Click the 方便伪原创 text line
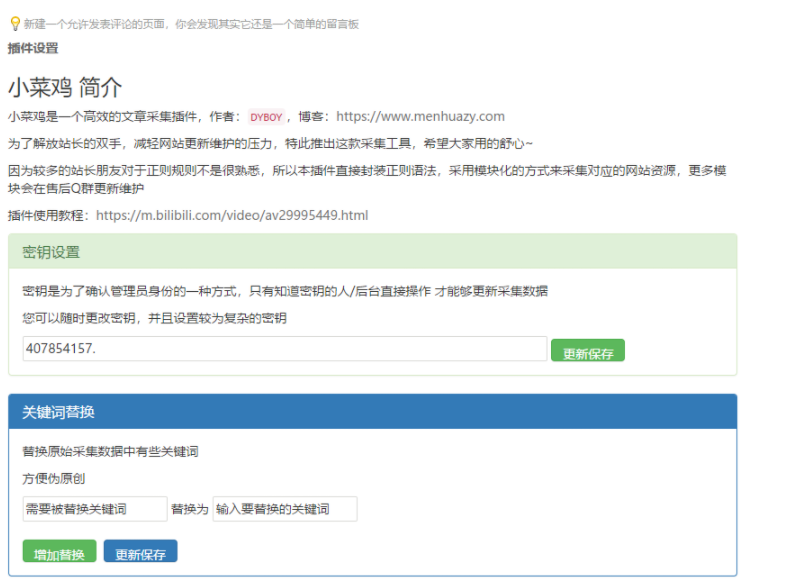The image size is (808, 587). pyautogui.click(x=45, y=478)
